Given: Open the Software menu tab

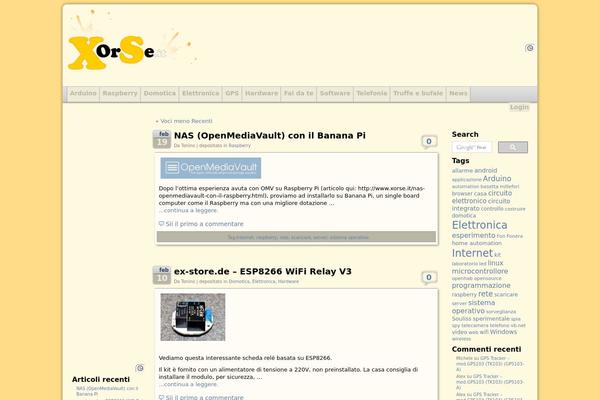Looking at the screenshot, I should pos(335,93).
